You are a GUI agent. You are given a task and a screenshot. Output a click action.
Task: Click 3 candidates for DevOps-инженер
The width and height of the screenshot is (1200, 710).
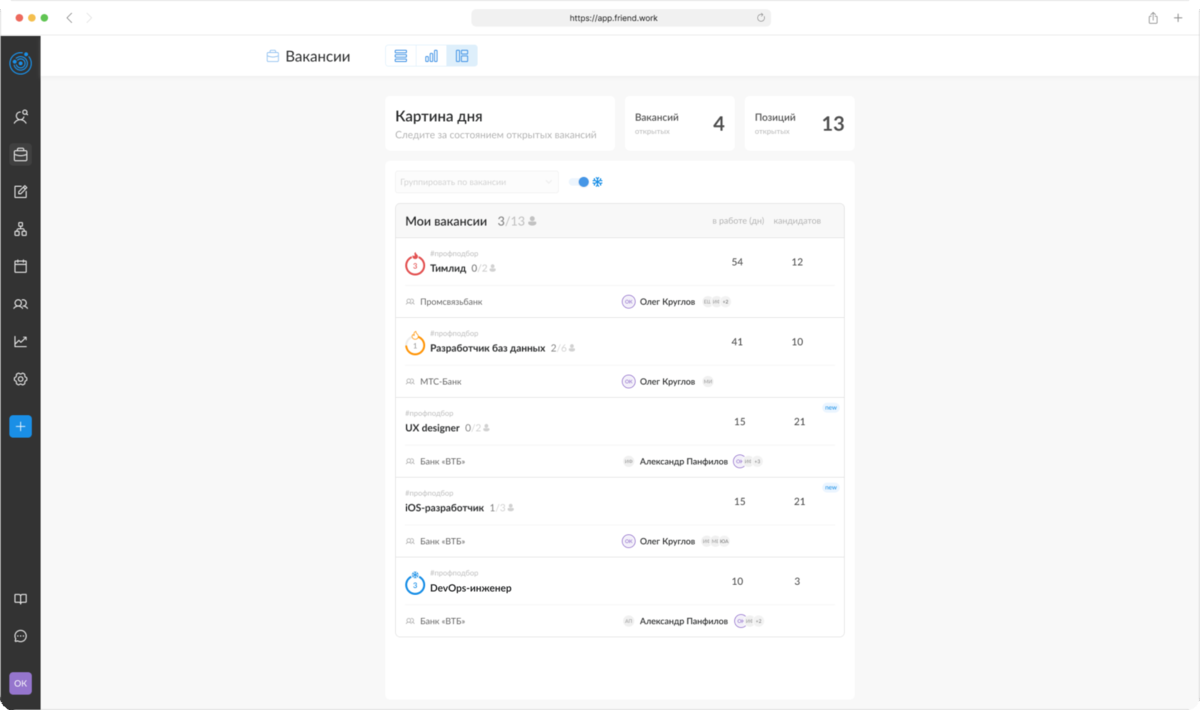[797, 581]
